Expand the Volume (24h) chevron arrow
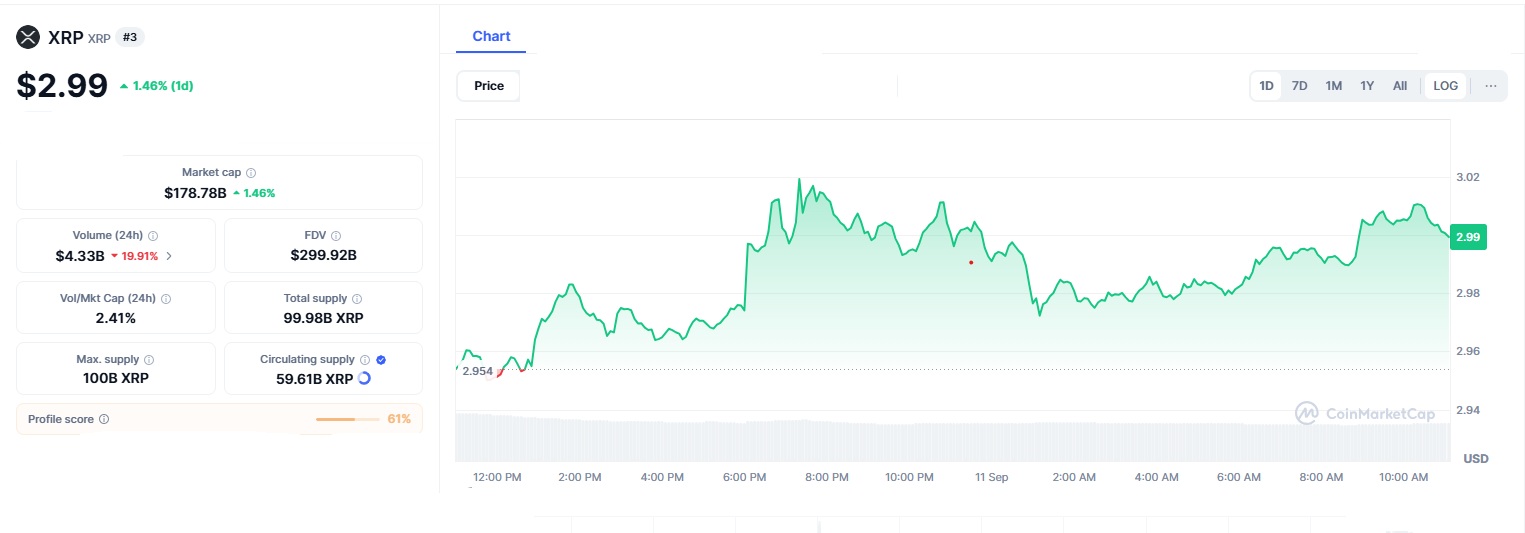This screenshot has width=1525, height=533. pos(169,256)
